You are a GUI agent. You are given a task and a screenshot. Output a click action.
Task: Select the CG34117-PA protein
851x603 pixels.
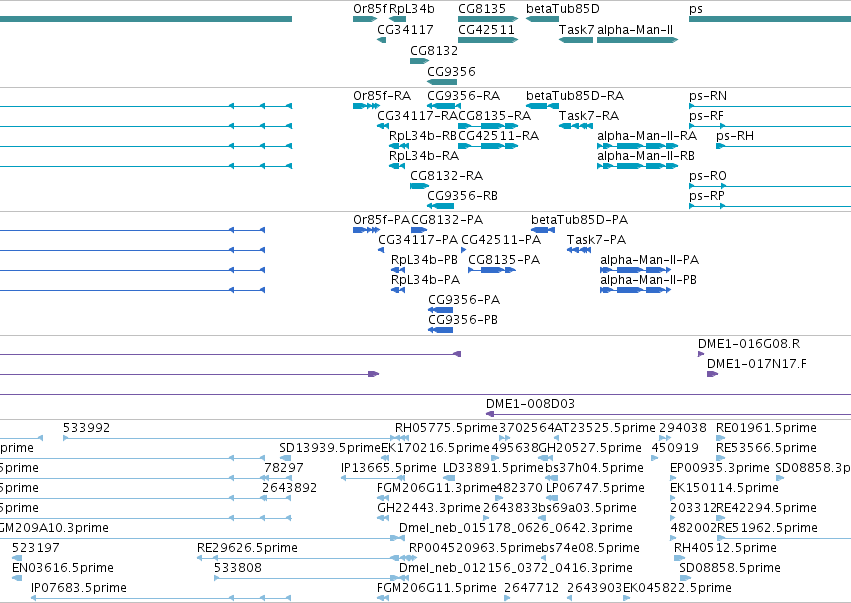point(381,250)
